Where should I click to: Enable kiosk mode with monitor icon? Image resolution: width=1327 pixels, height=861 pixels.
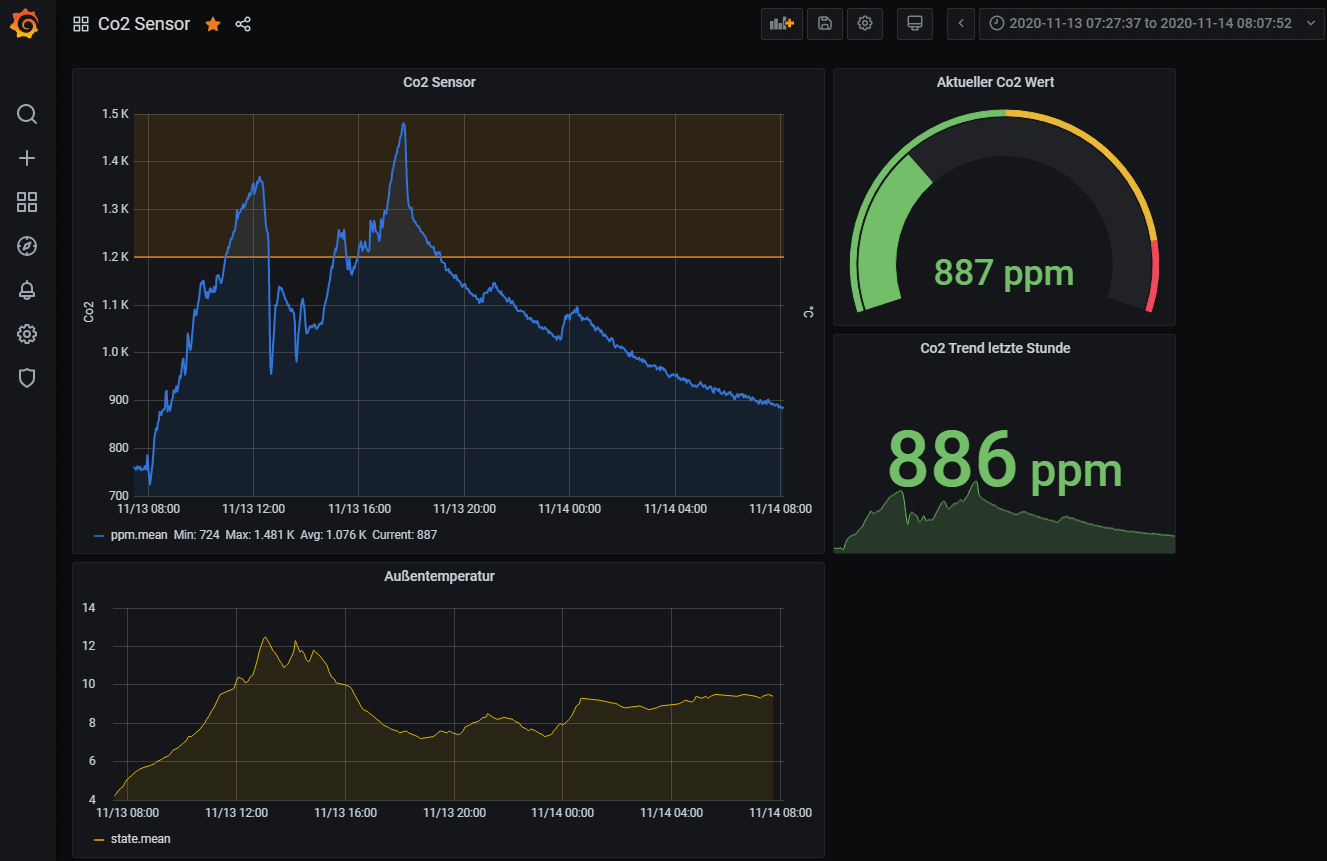pyautogui.click(x=914, y=23)
